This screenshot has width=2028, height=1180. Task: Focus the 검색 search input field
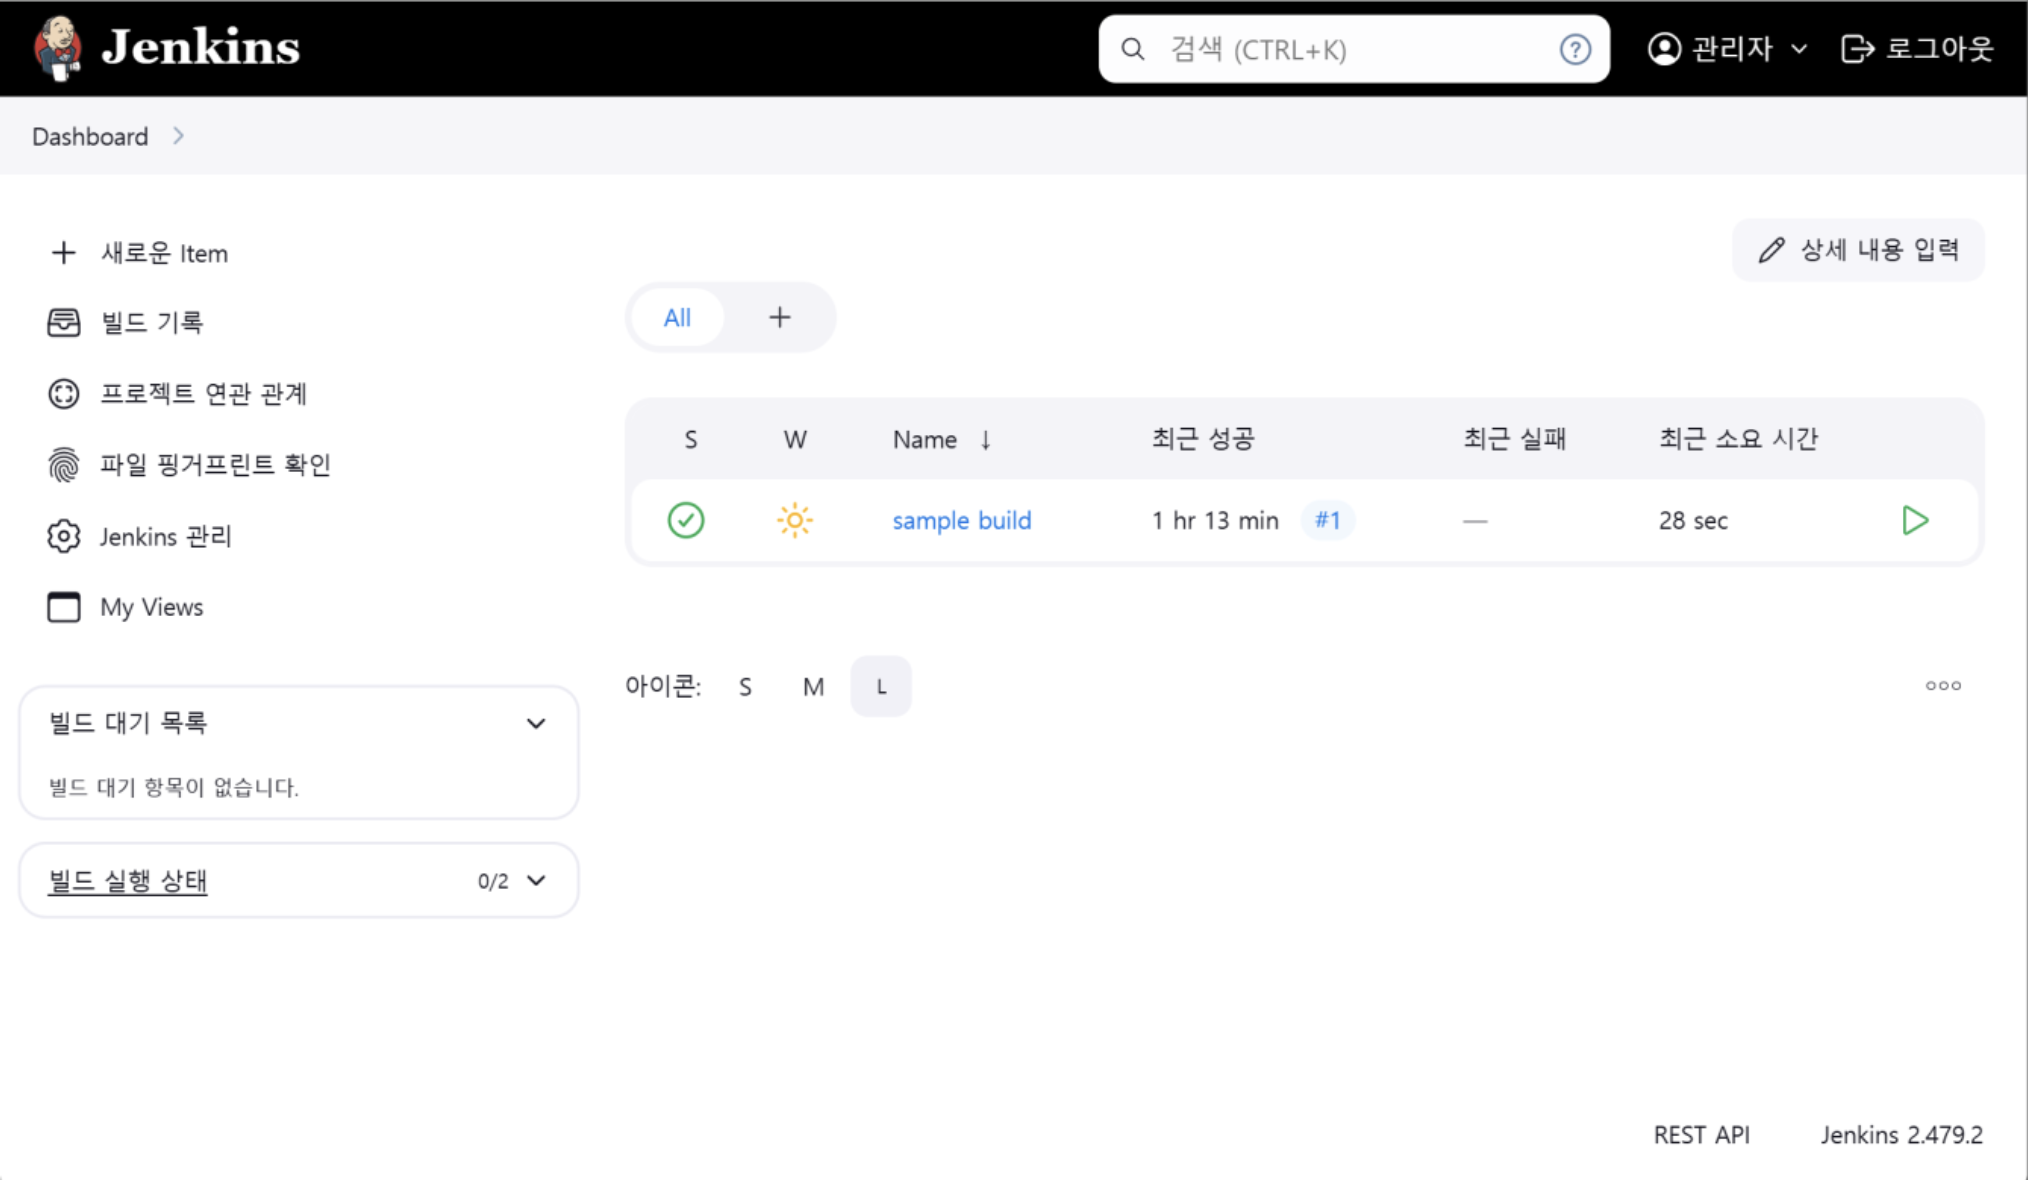1354,49
